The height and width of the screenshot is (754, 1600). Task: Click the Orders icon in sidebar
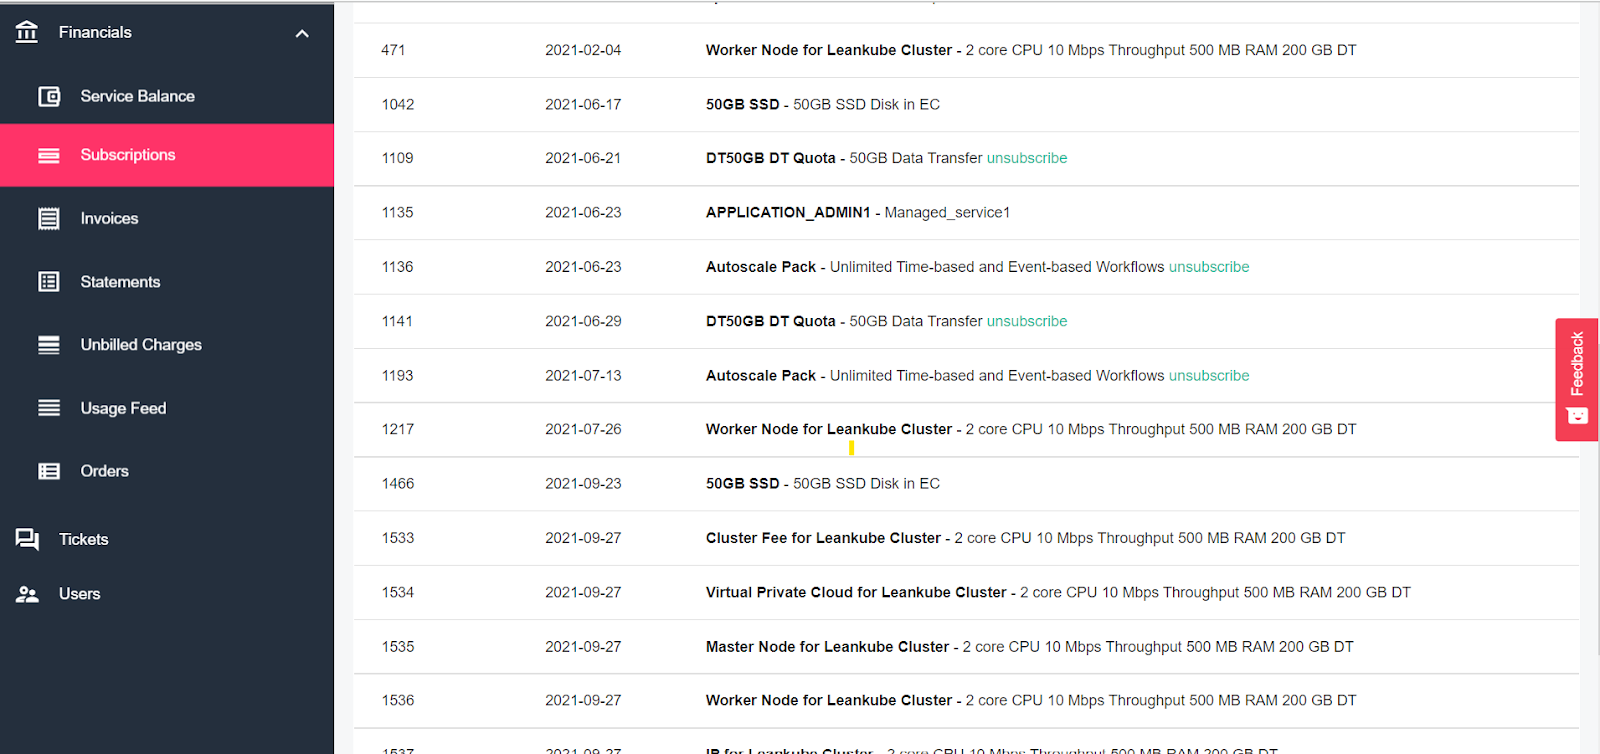point(49,471)
